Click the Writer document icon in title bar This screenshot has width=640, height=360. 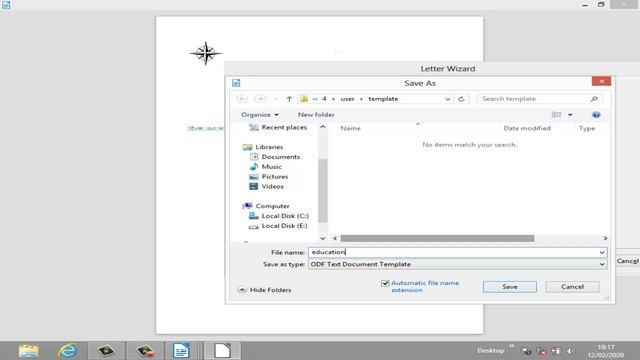6,5
